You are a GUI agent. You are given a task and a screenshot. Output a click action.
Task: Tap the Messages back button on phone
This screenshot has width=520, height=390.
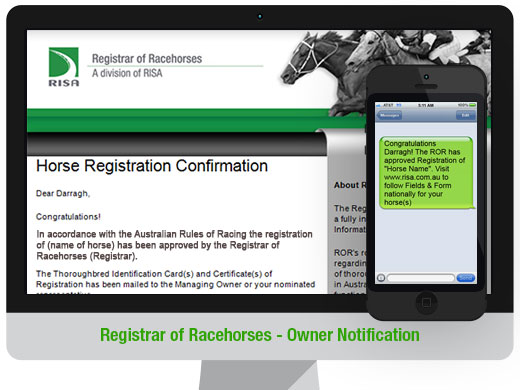pos(389,115)
